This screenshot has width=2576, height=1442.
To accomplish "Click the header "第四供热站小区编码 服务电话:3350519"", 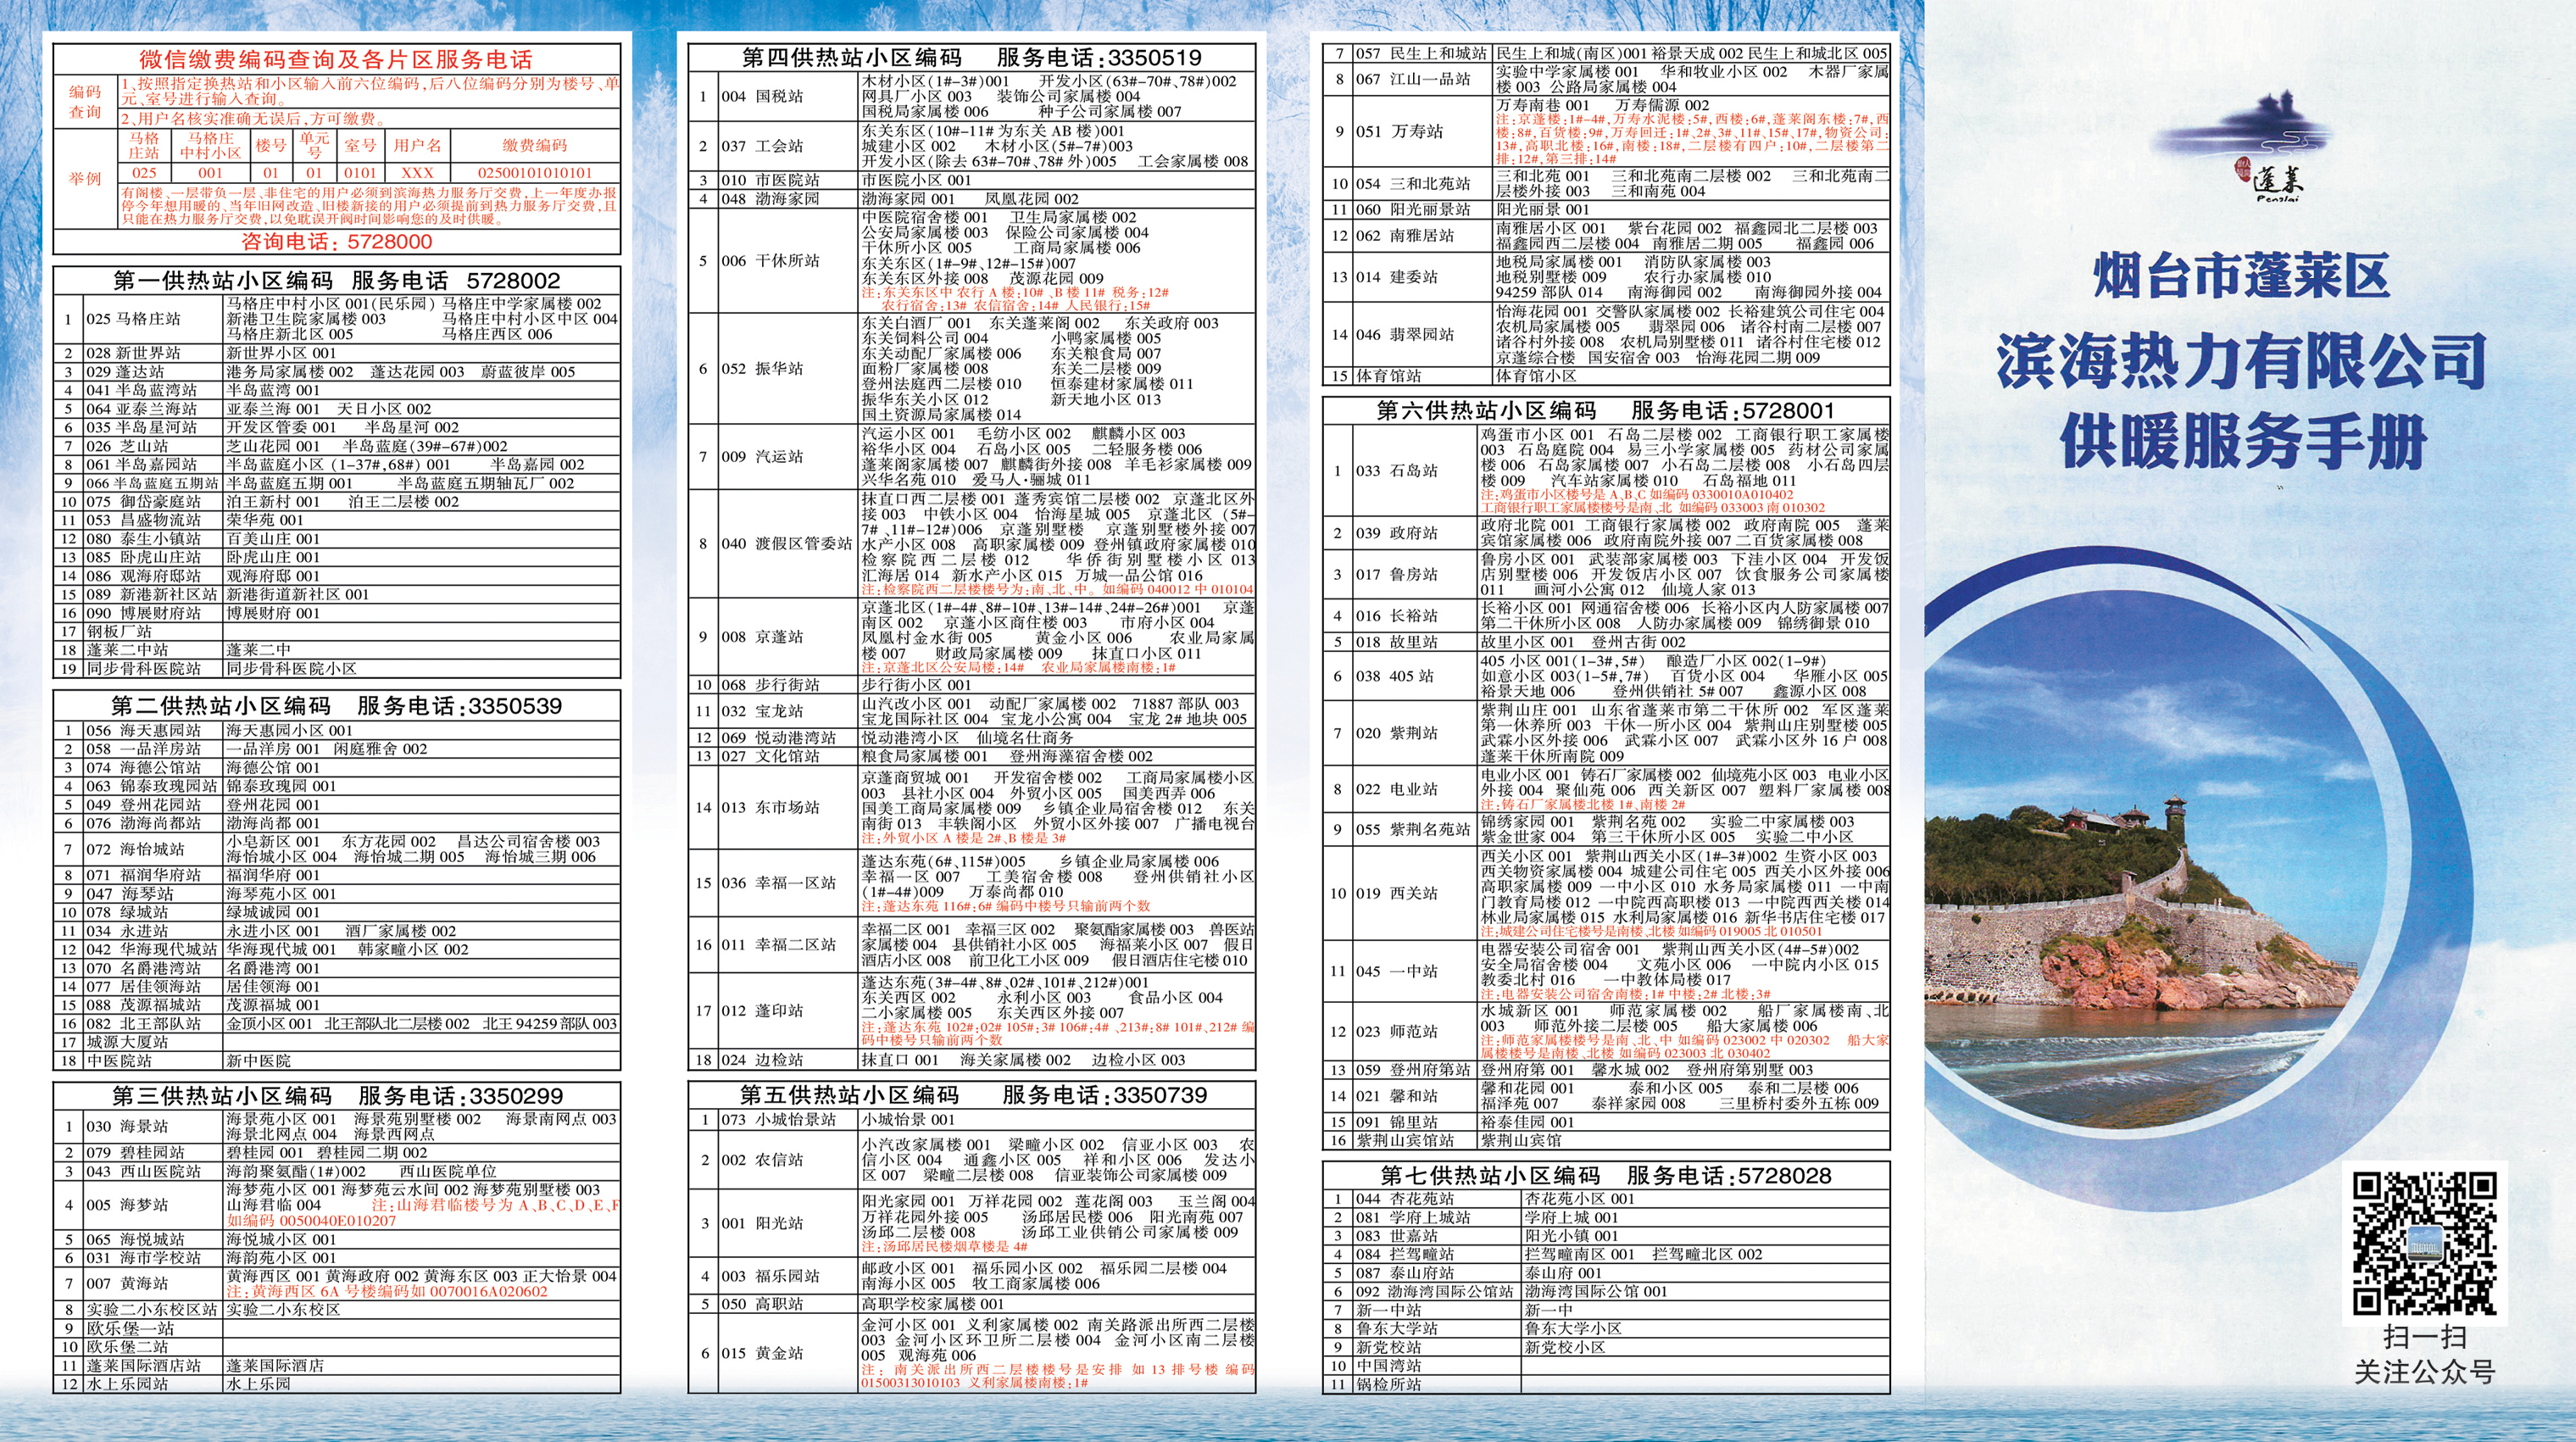I will [x=972, y=57].
